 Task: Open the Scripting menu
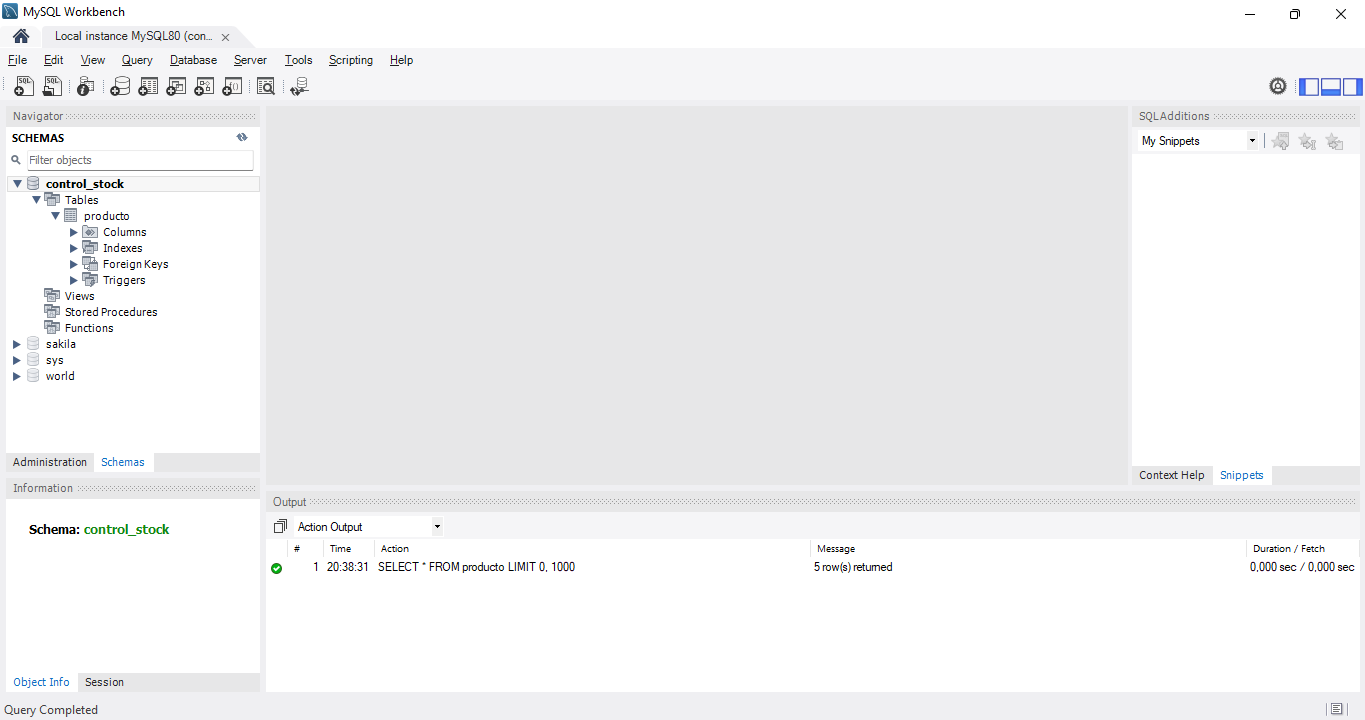351,60
